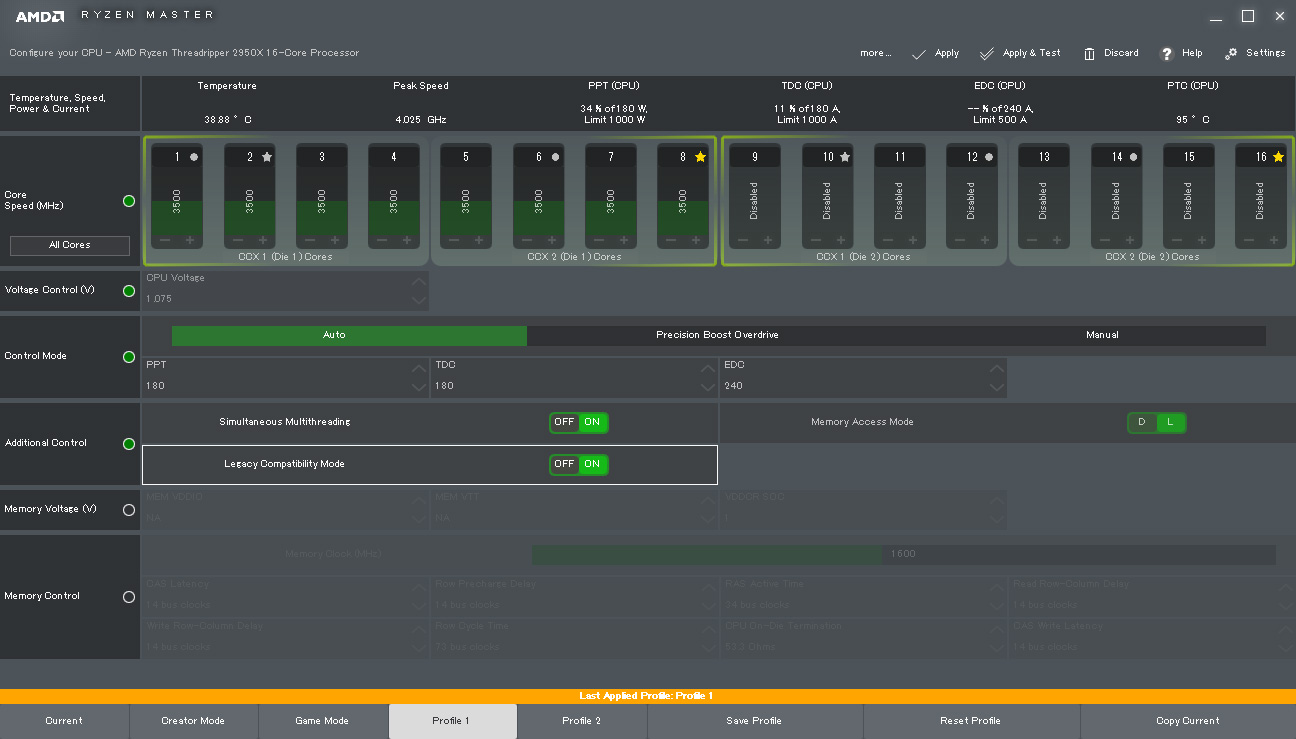The image size is (1296, 739).
Task: Click the Apply checkmark icon
Action: 918,53
